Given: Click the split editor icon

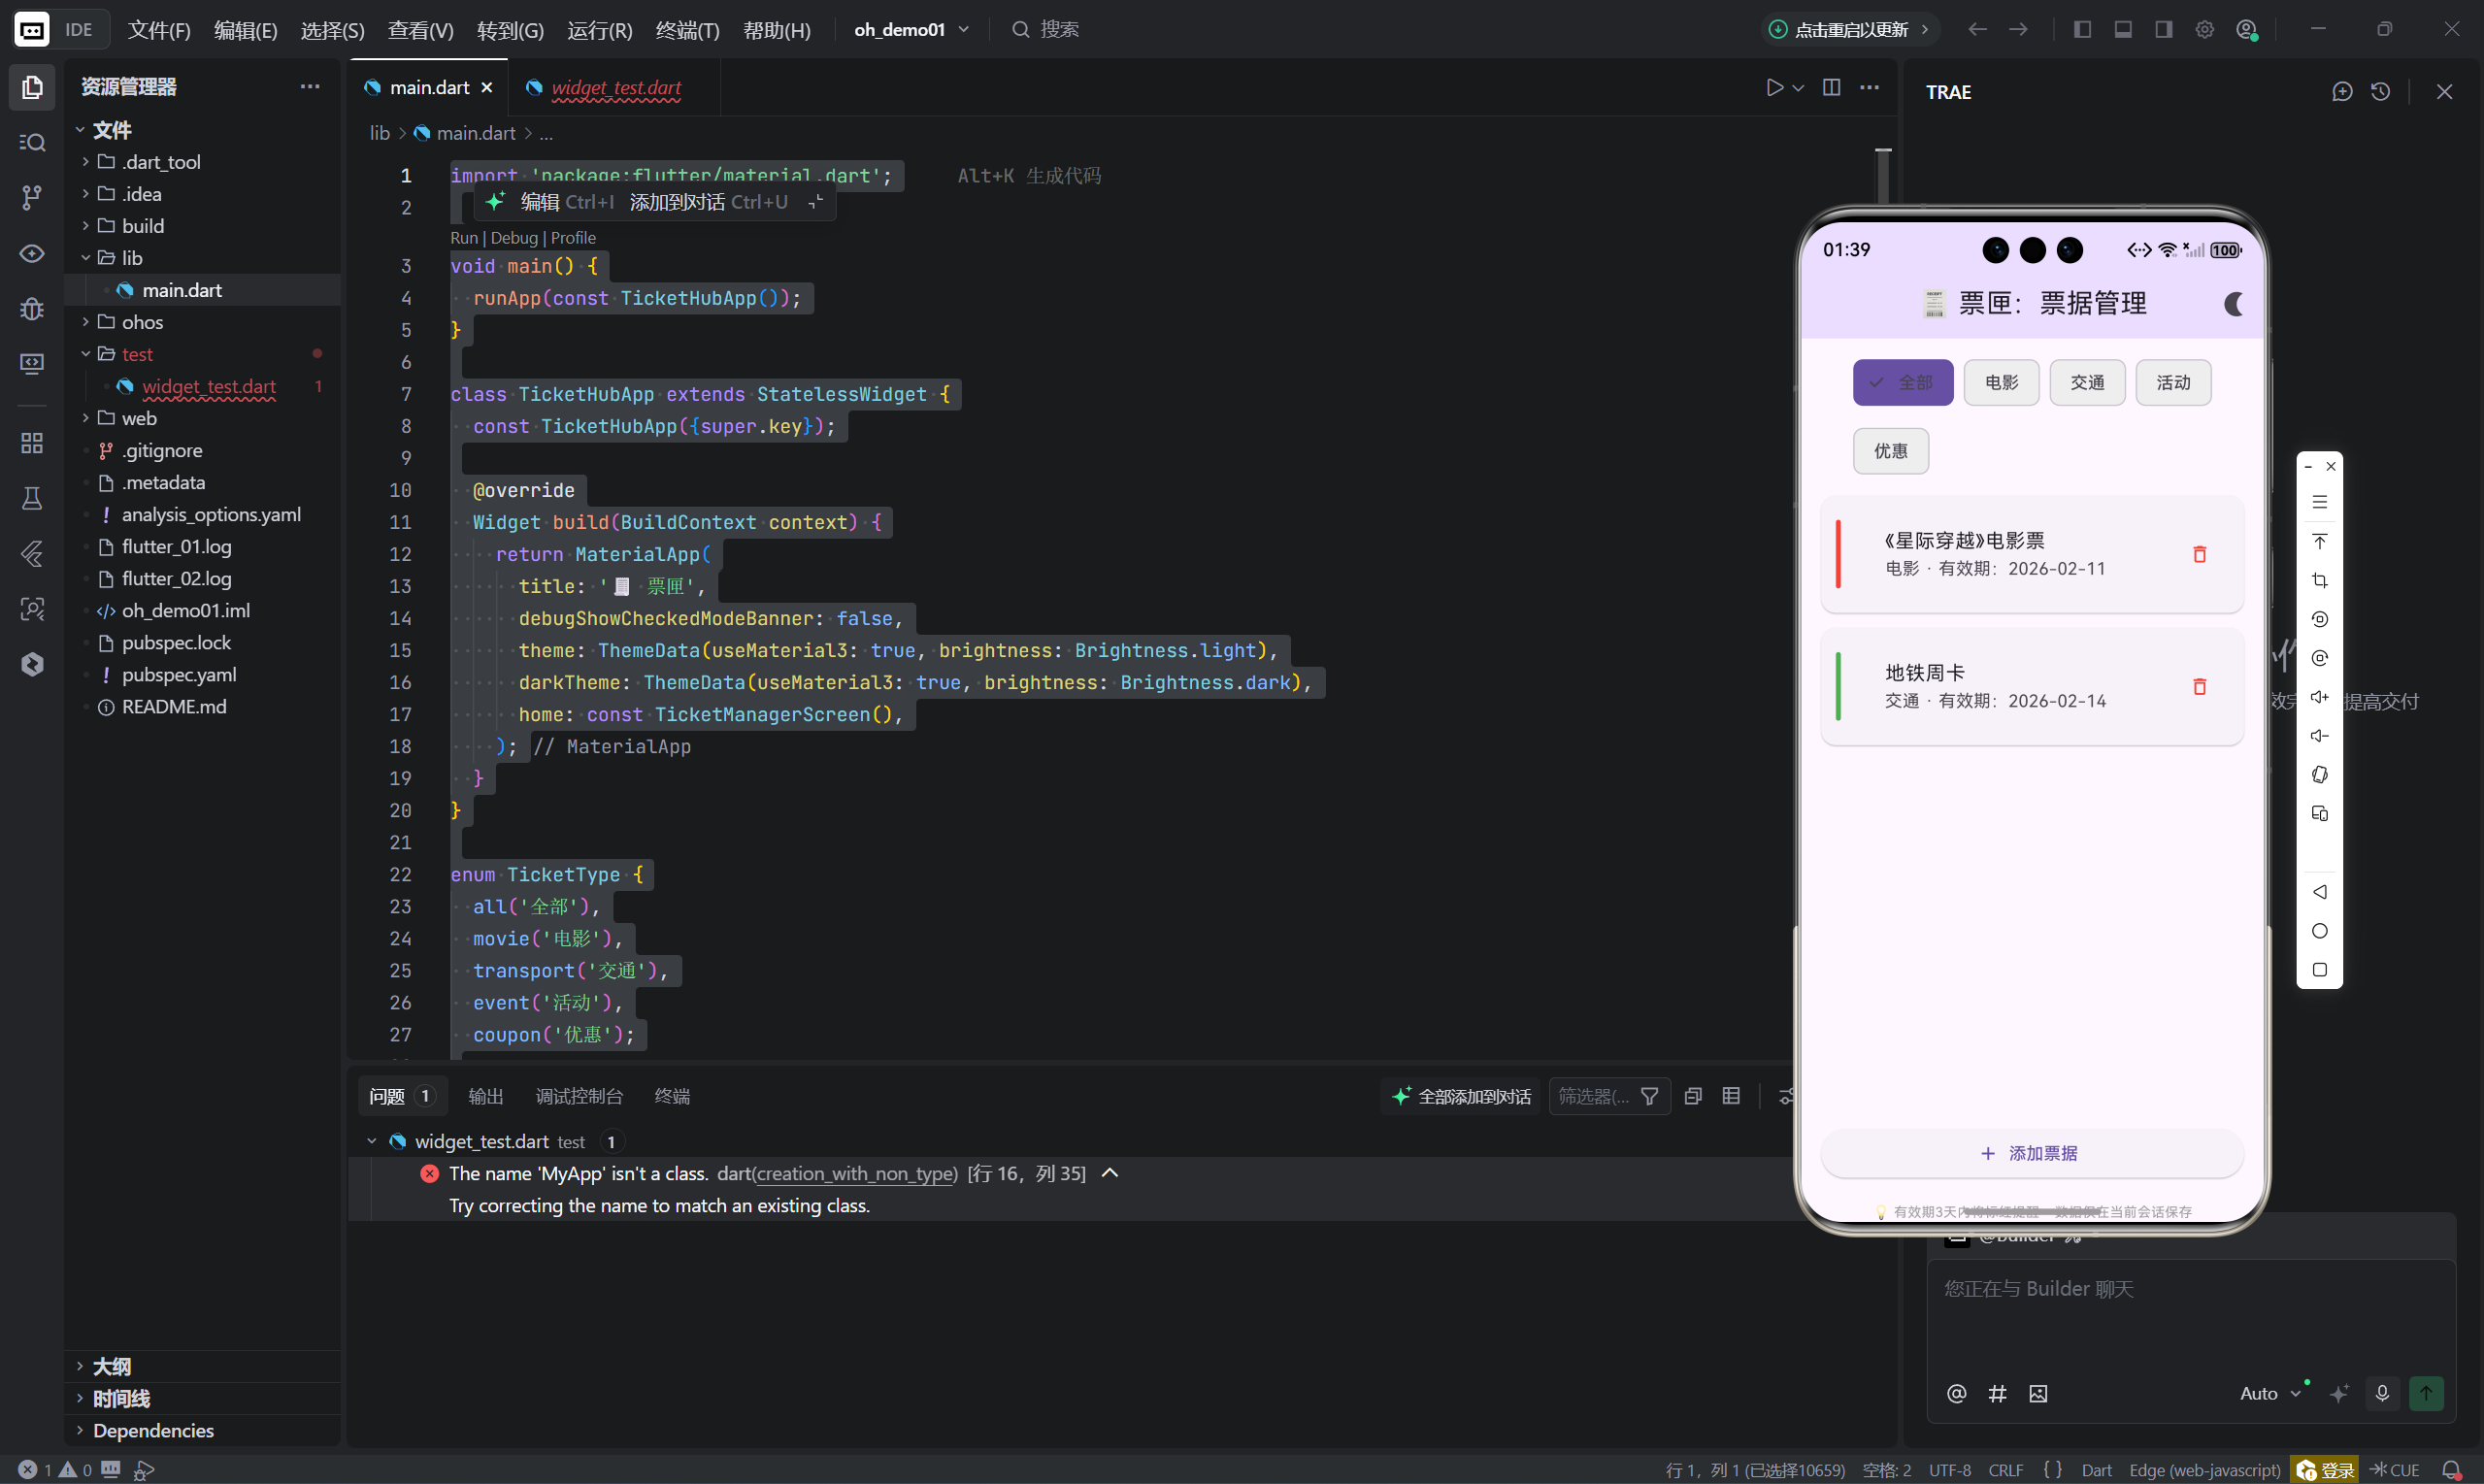Looking at the screenshot, I should 1831,88.
